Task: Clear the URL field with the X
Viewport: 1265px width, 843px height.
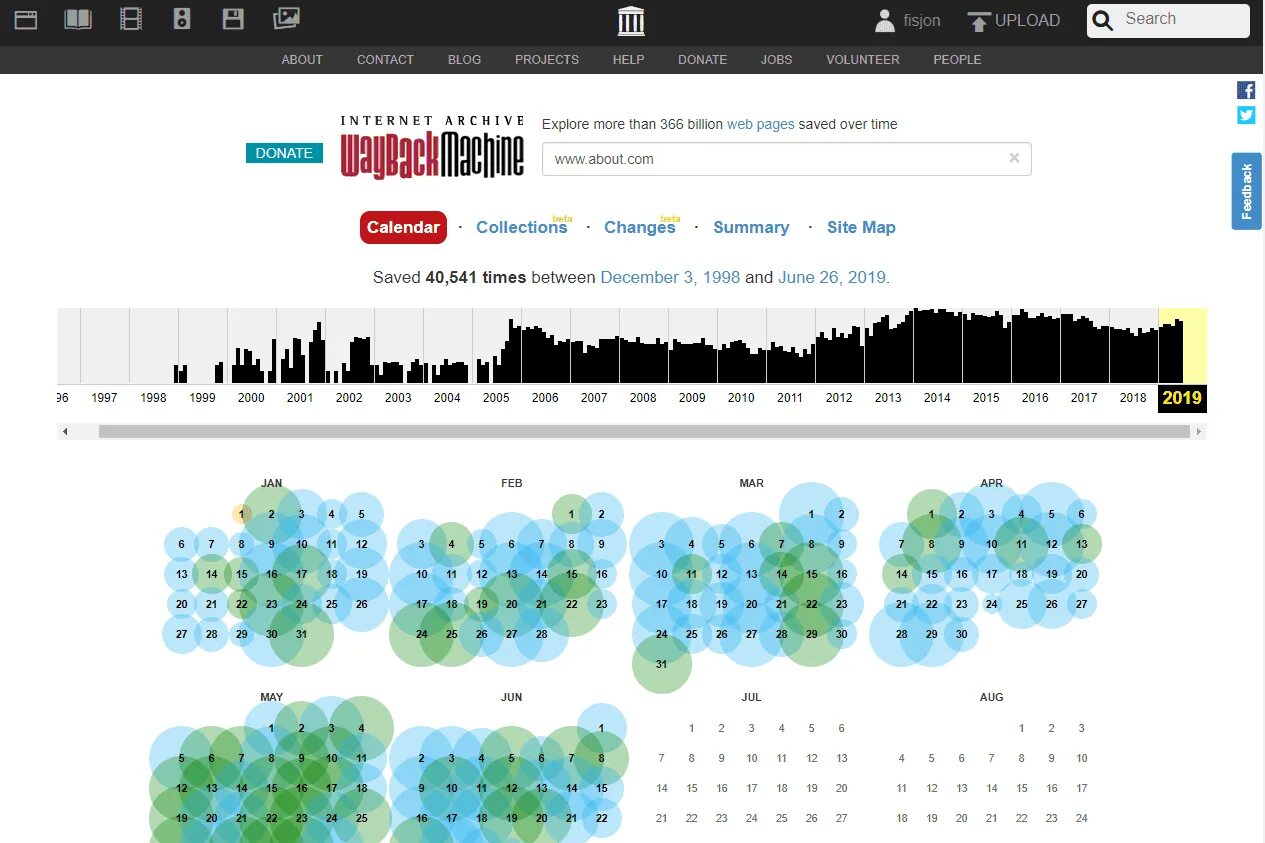Action: [x=1014, y=158]
